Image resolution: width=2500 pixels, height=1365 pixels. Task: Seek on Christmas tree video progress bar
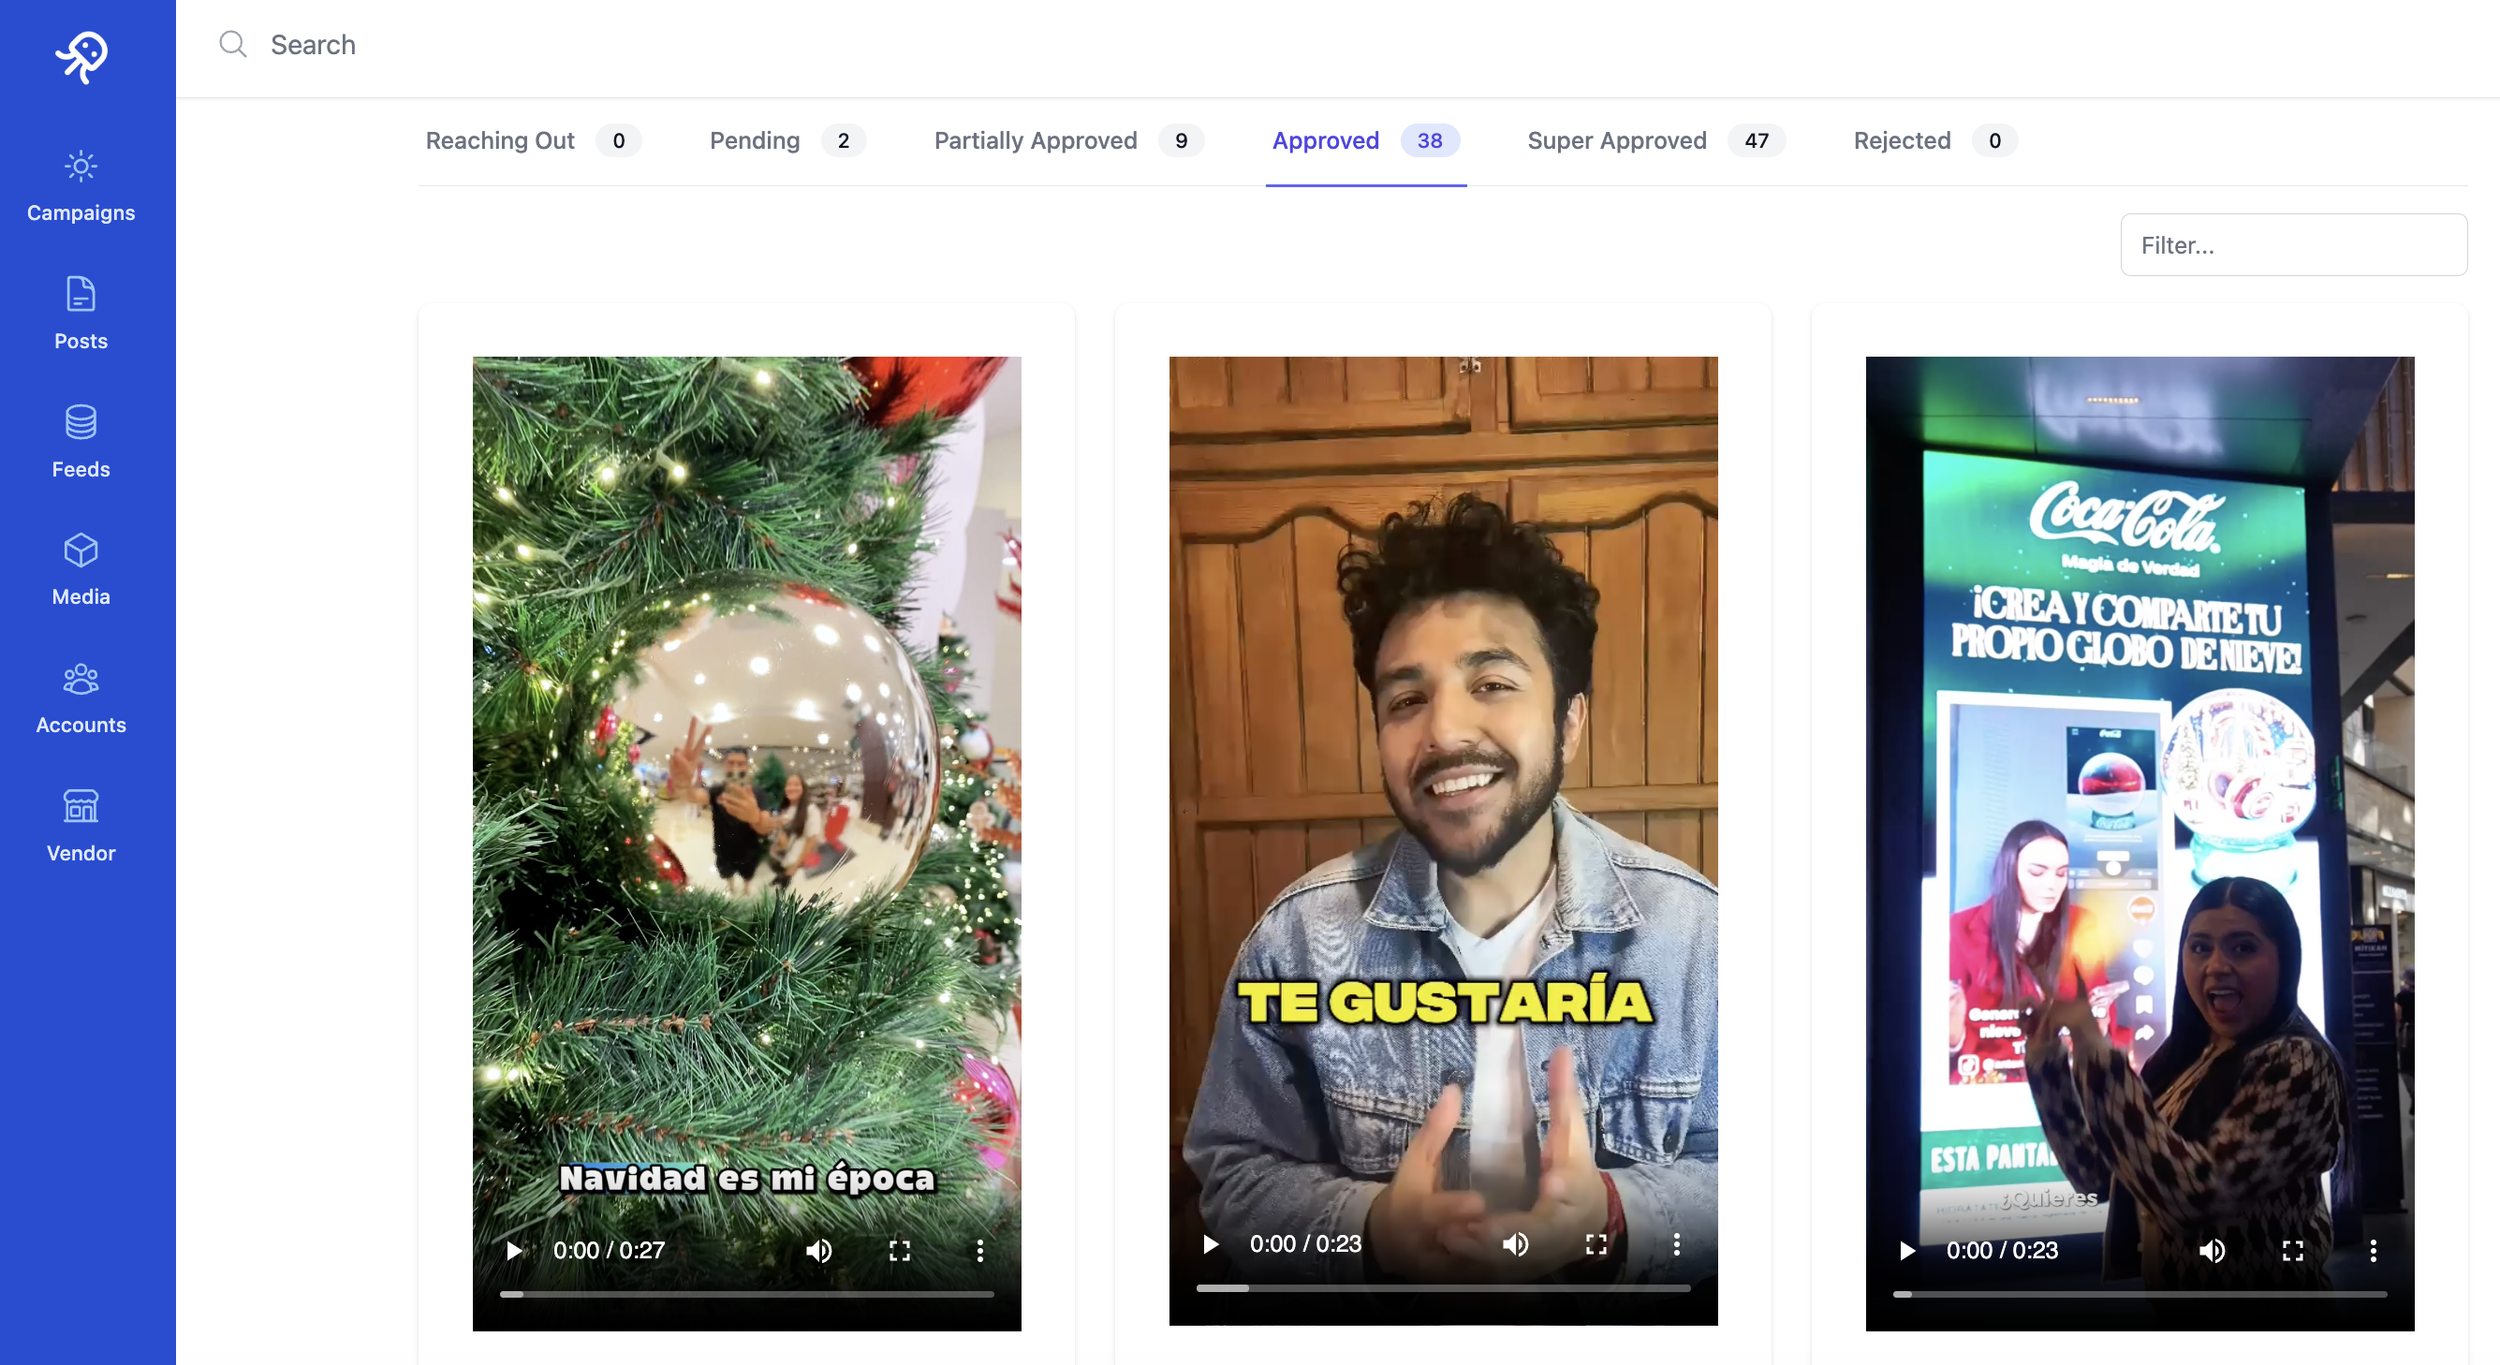pos(746,1294)
